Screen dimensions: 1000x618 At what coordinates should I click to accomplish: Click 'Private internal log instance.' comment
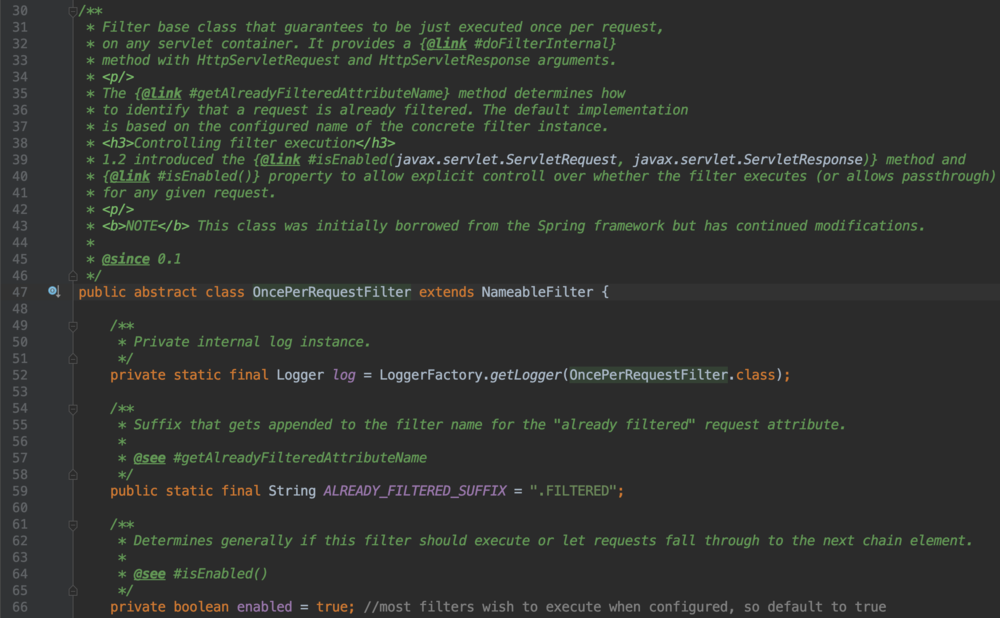(252, 342)
